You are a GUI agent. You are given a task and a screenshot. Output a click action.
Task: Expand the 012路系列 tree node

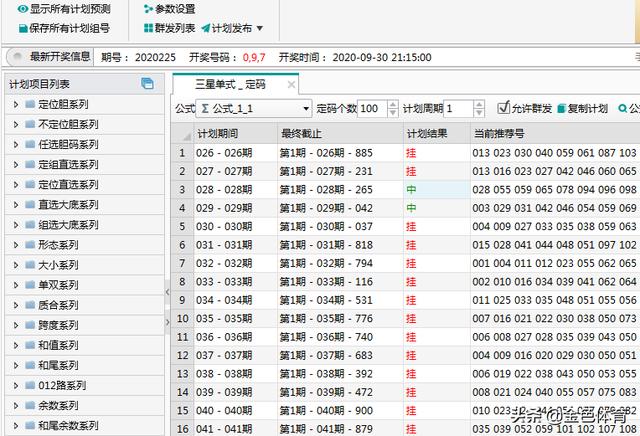coord(16,385)
